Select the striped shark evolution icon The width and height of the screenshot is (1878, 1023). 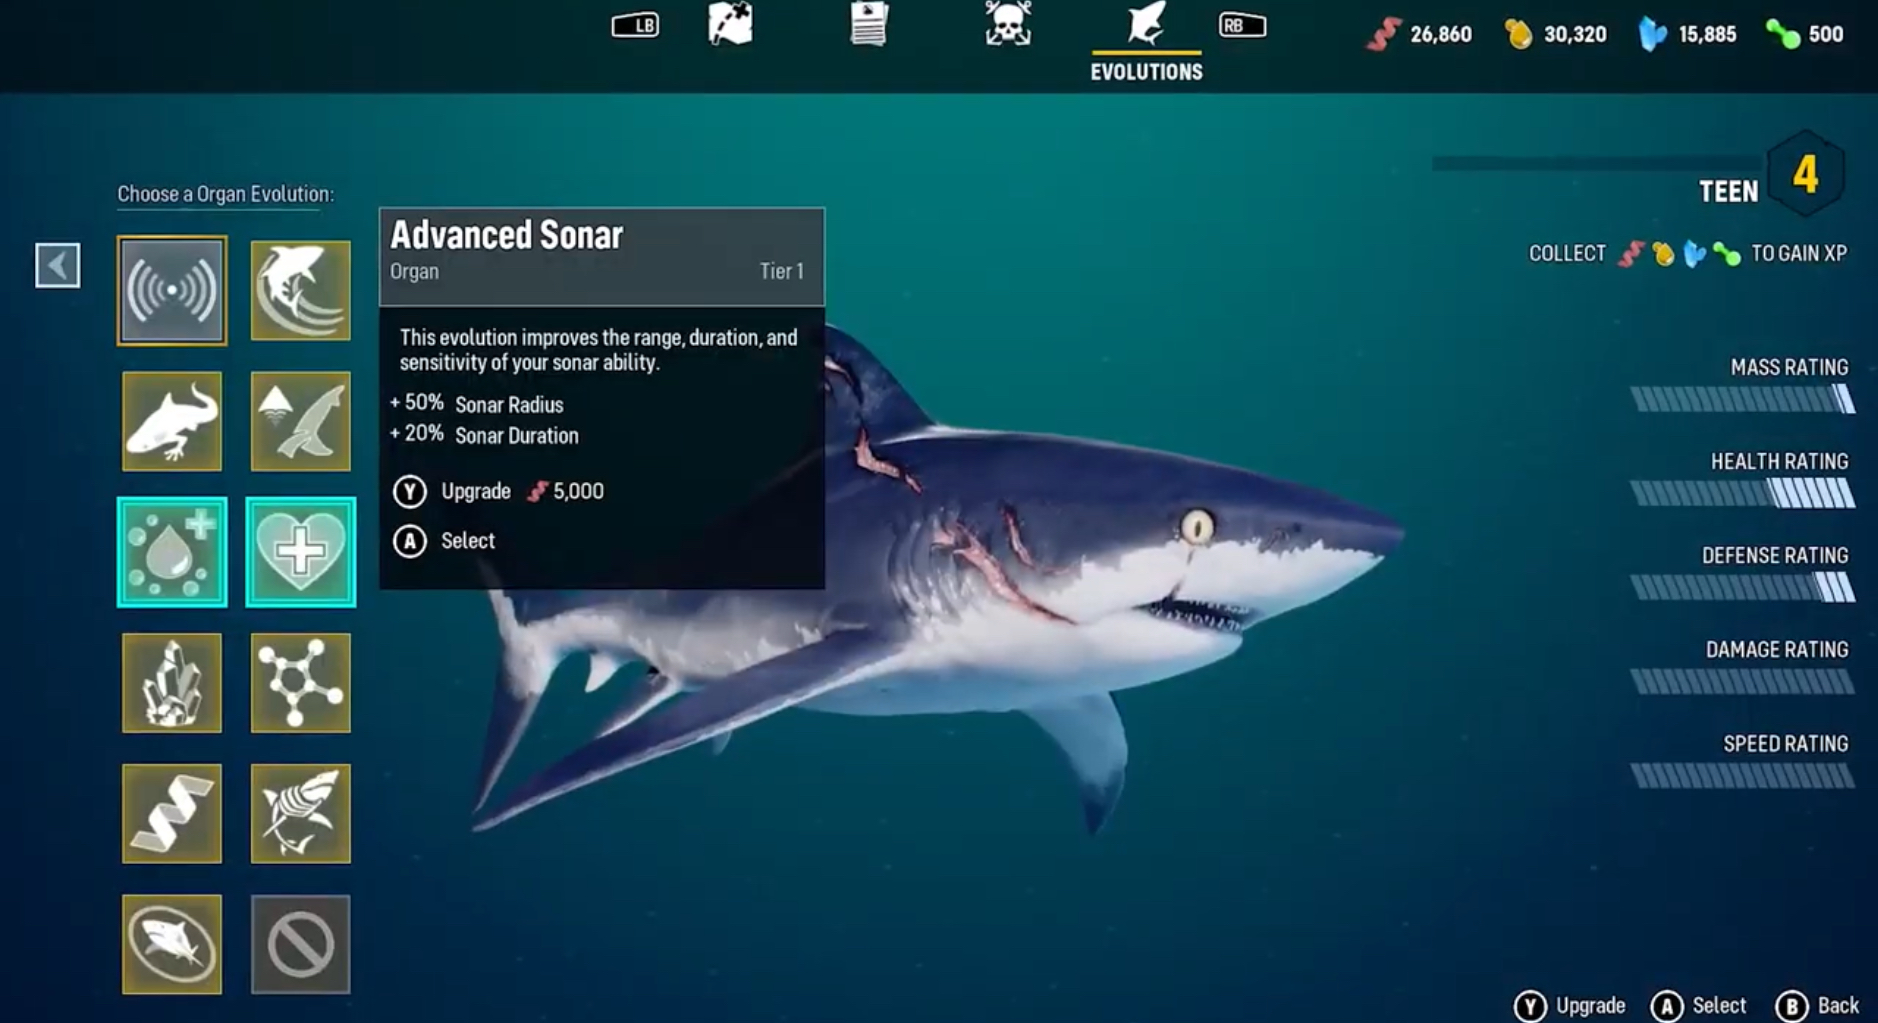coord(300,814)
